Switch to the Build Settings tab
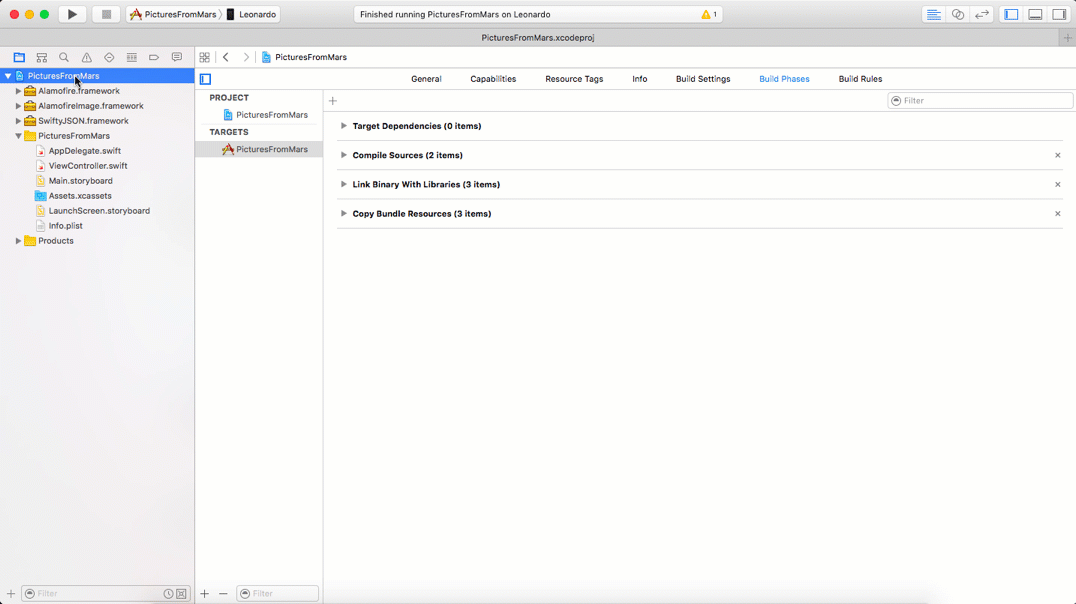1076x604 pixels. click(x=703, y=79)
